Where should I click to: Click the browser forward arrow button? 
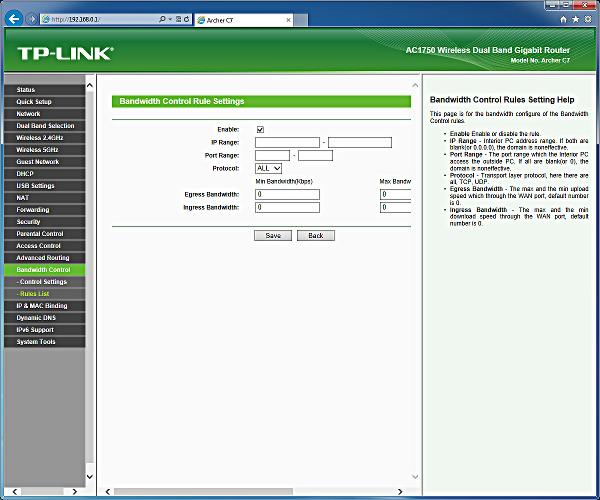pos(32,19)
